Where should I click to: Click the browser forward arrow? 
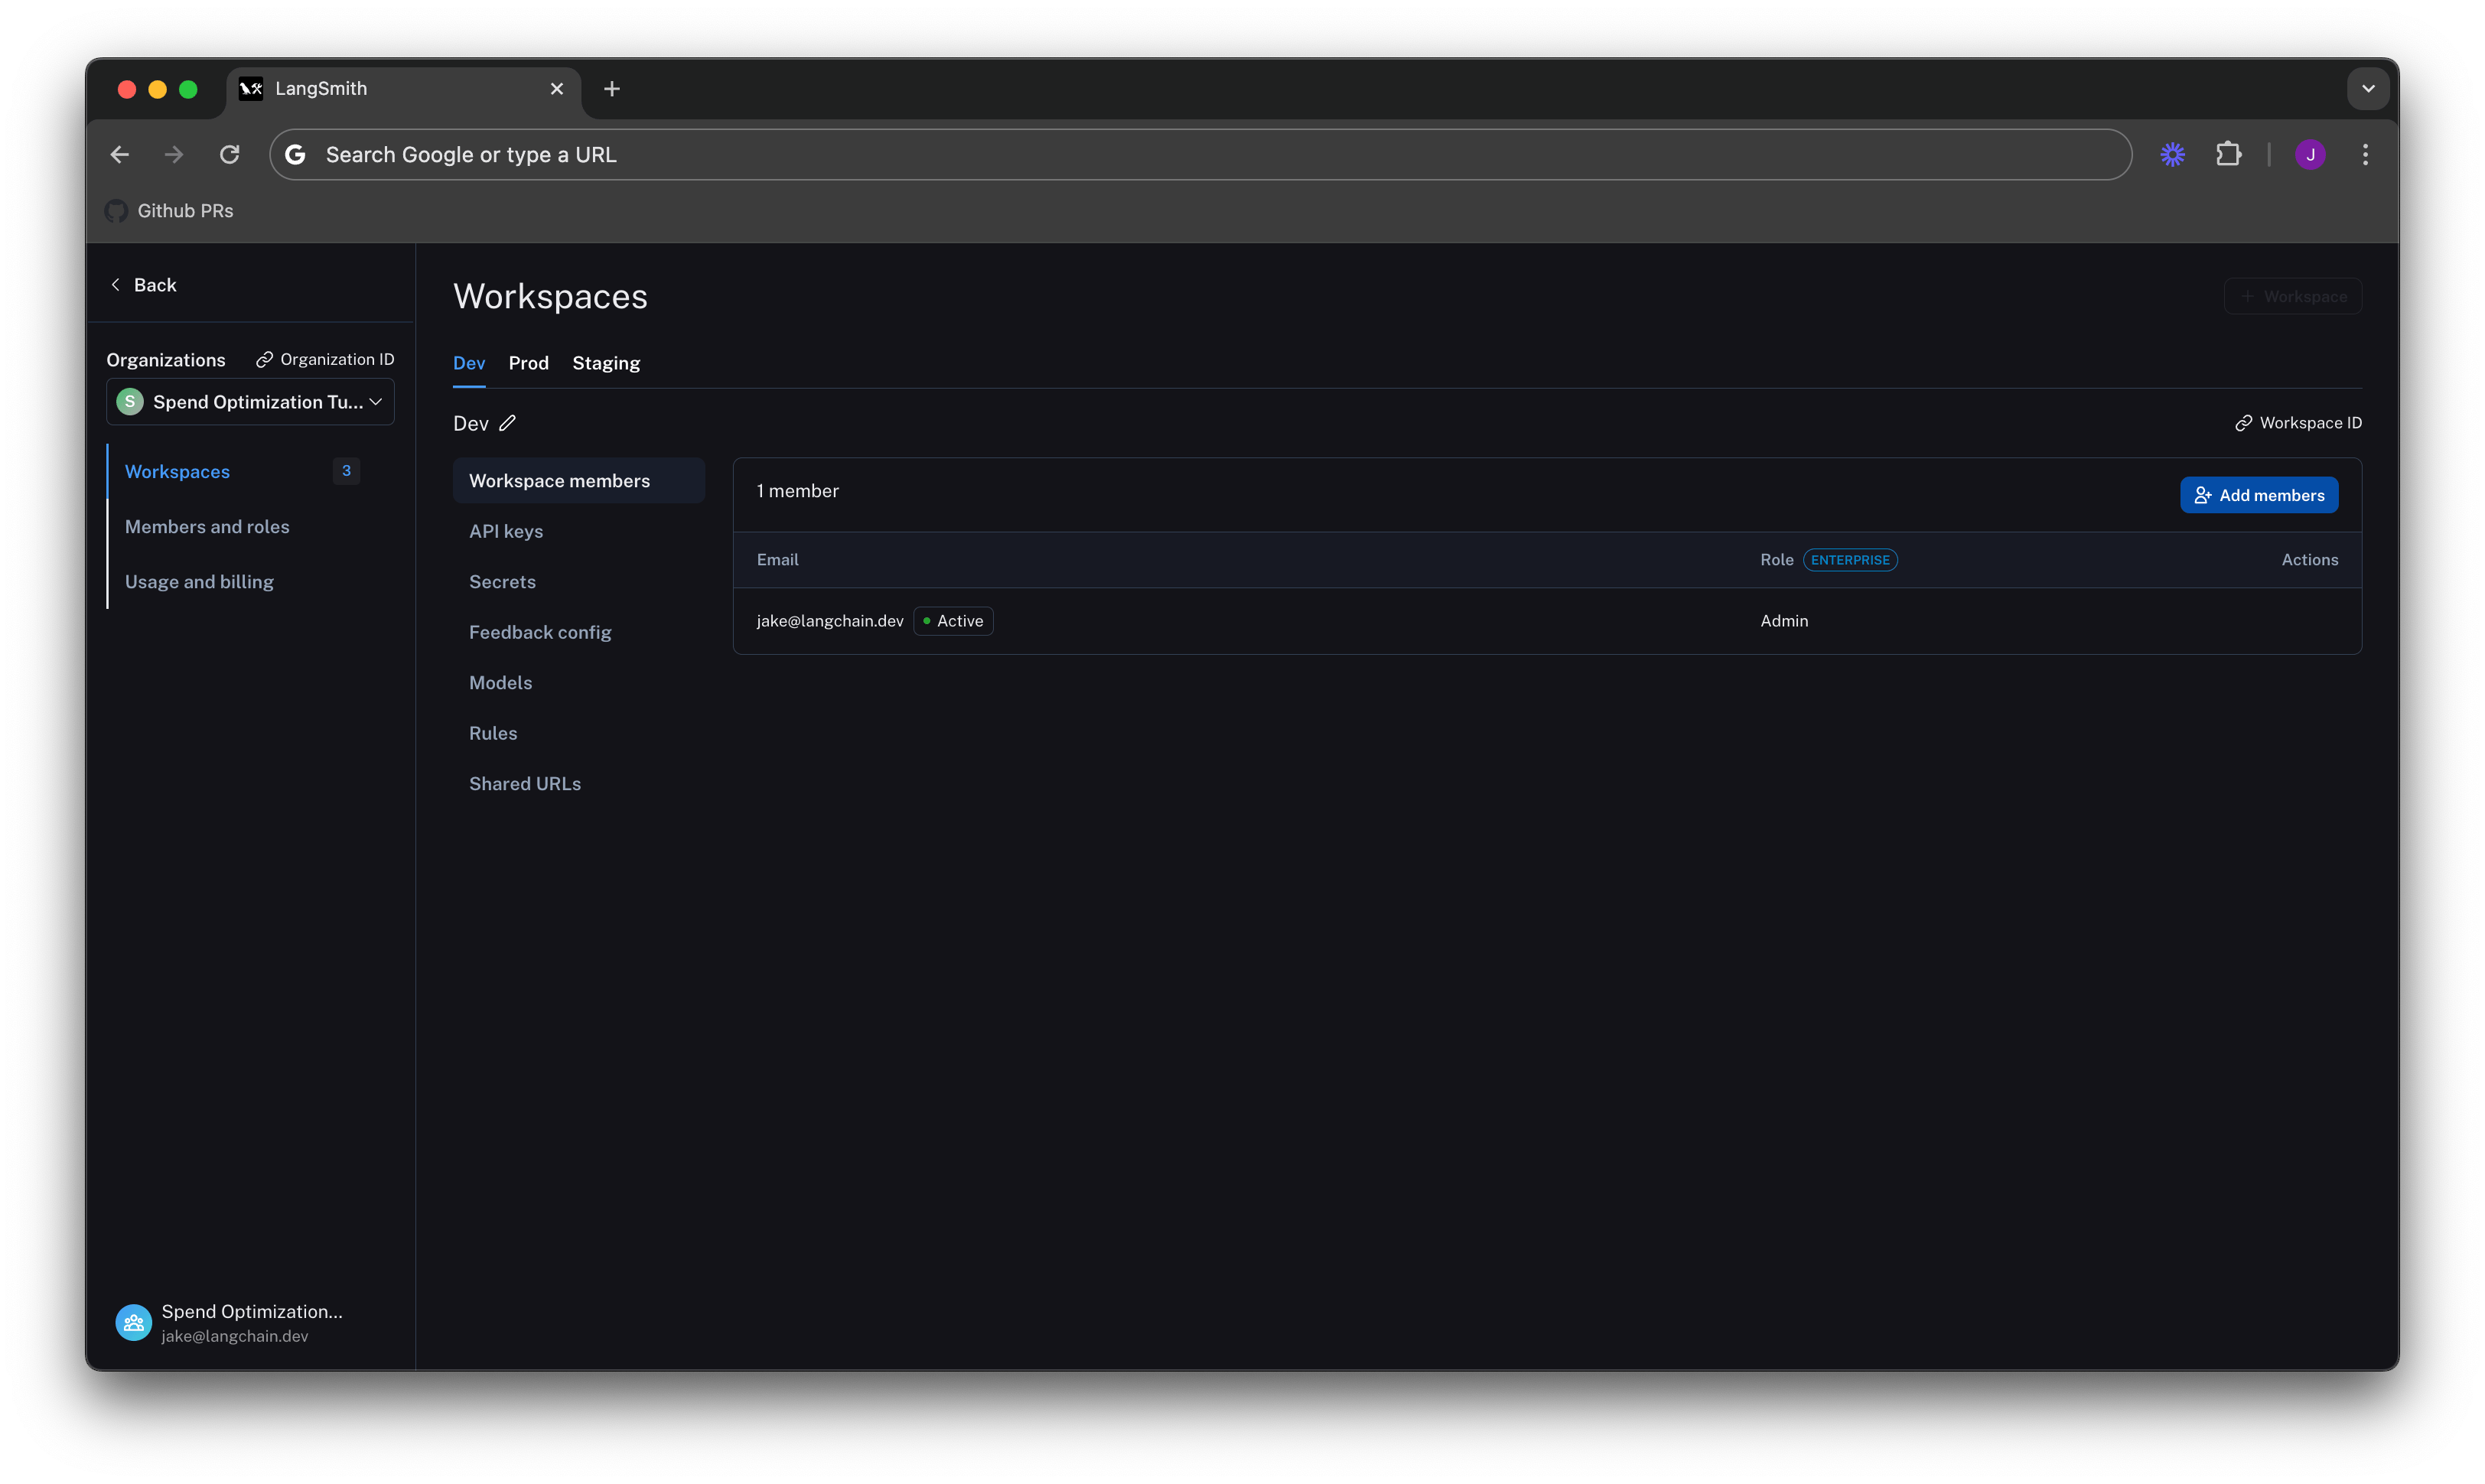point(174,154)
